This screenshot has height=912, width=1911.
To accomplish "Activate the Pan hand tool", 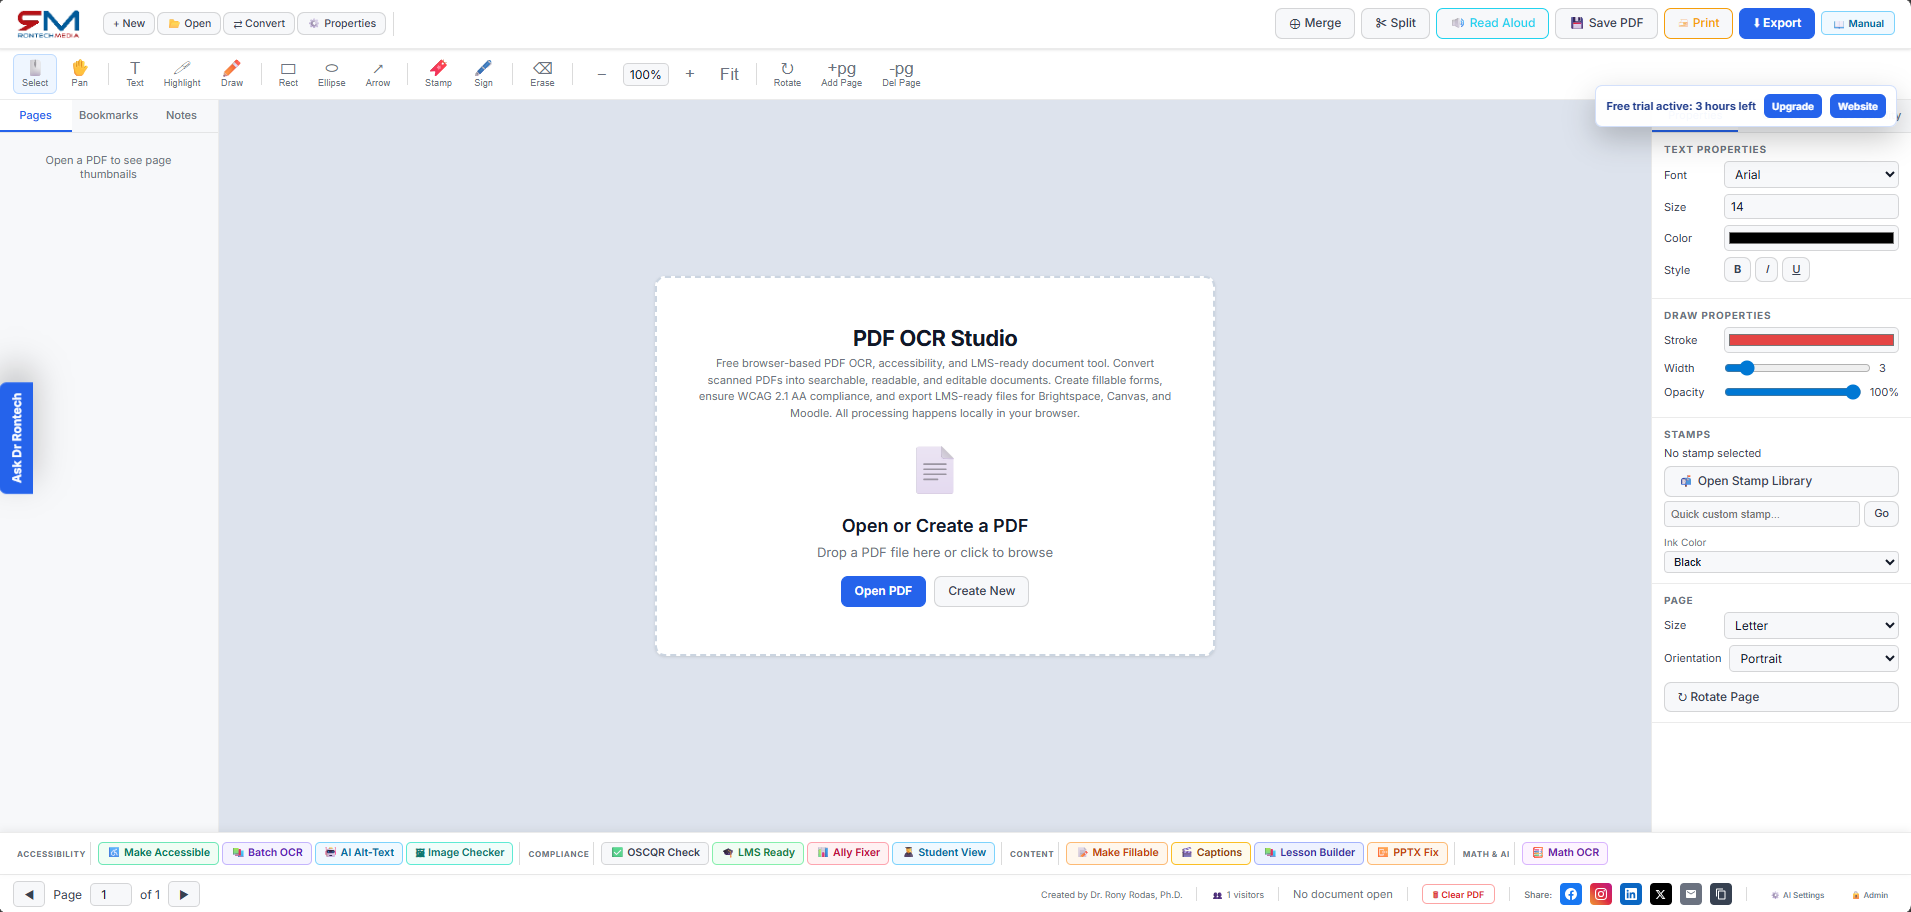I will click(80, 74).
